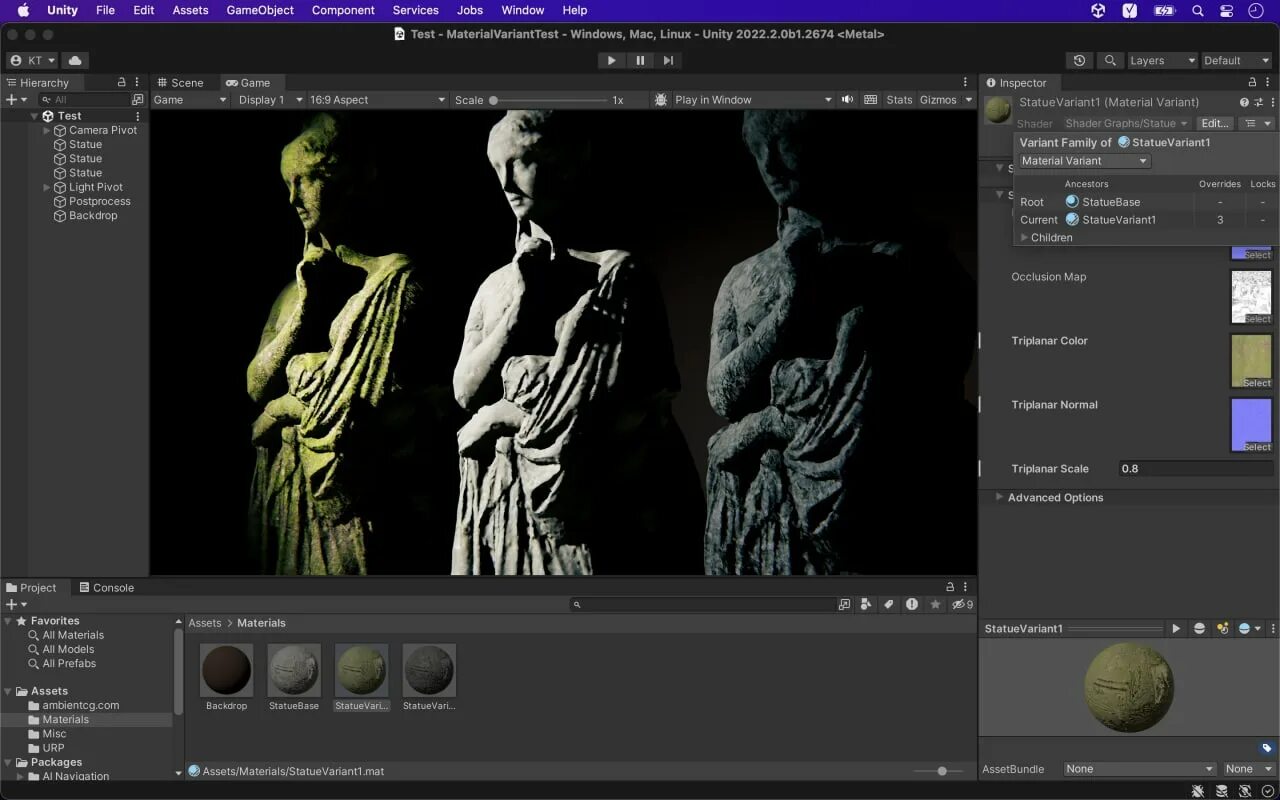Open the Undo History icon
1280x800 pixels.
coord(1079,60)
